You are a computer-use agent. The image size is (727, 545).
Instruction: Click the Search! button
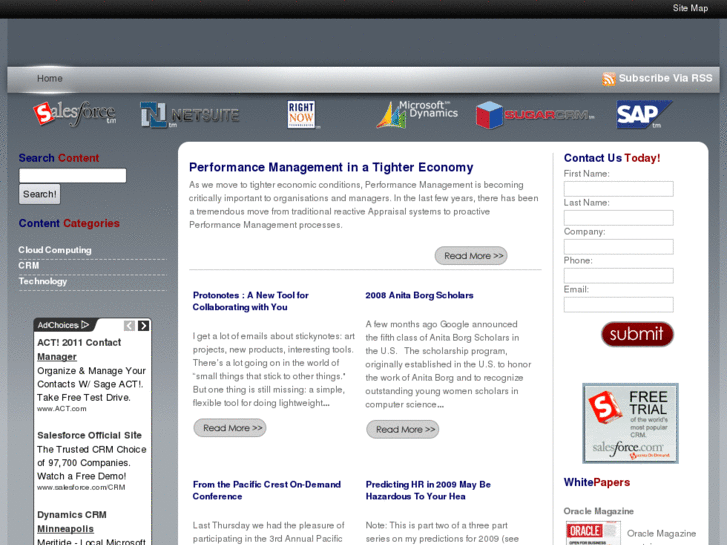click(39, 194)
